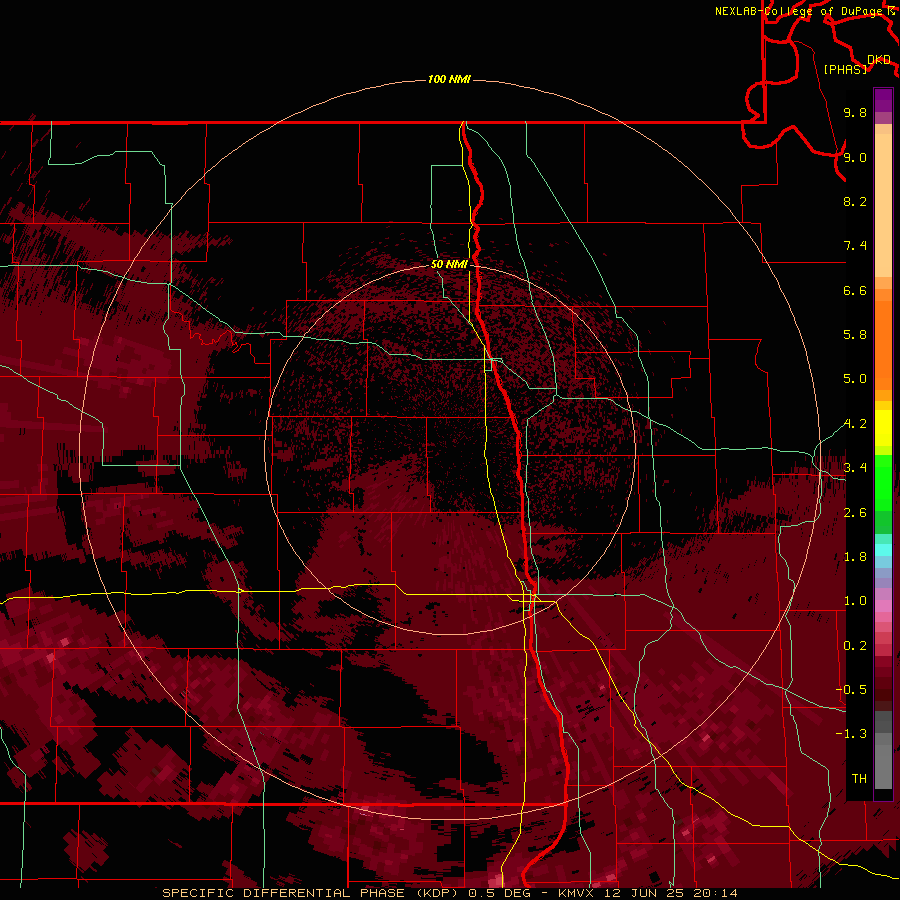
Task: Click the 12 JUN 25 date text
Action: coord(642,893)
